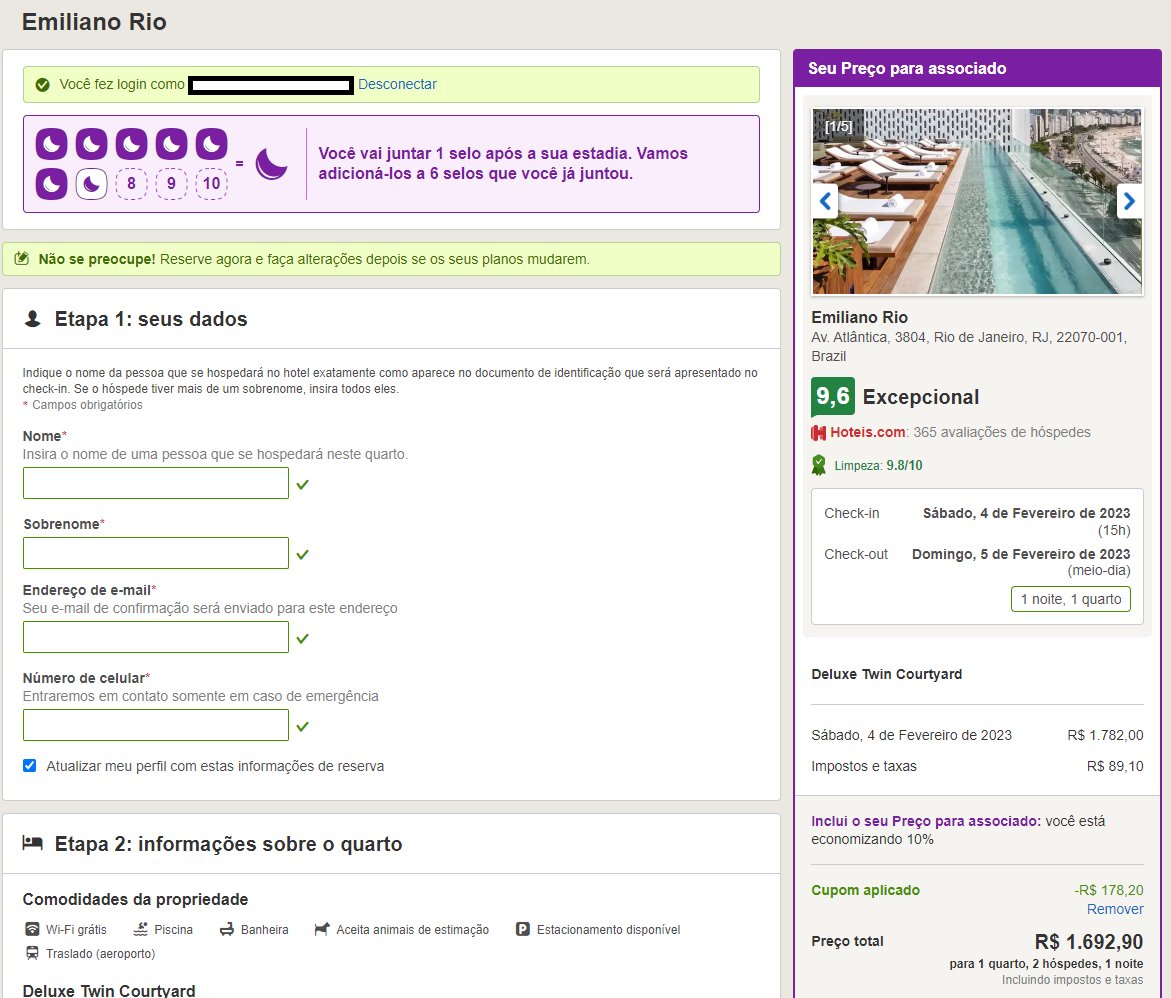Screen dimensions: 1171x998
Task: Click the person icon next to Etapa 1
Action: [x=32, y=319]
